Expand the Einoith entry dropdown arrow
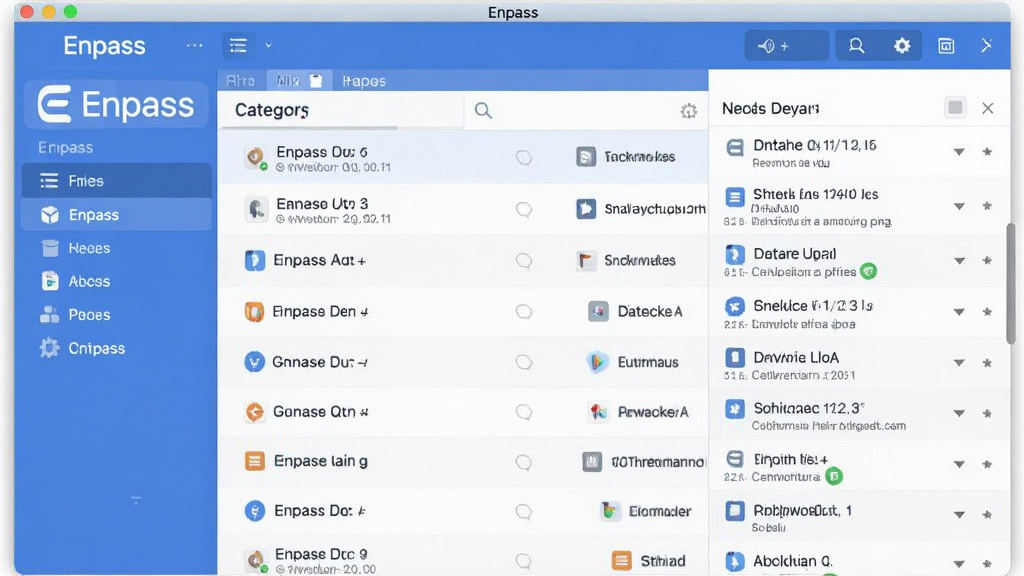This screenshot has width=1024, height=576. 959,464
